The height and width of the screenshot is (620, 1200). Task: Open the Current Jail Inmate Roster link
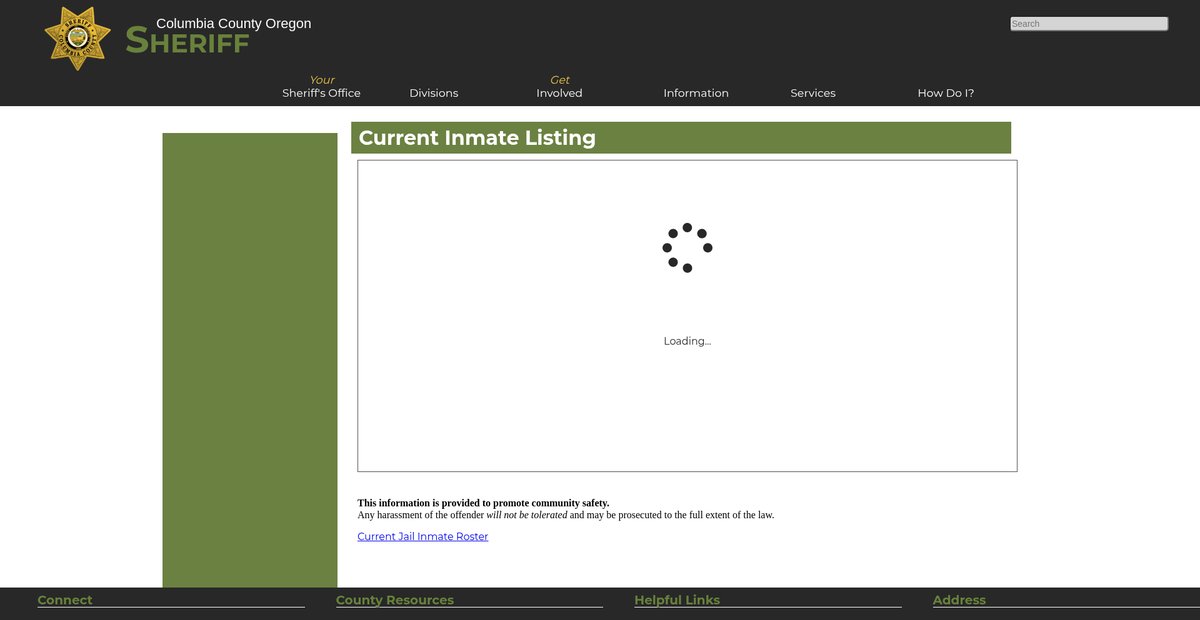coord(423,537)
